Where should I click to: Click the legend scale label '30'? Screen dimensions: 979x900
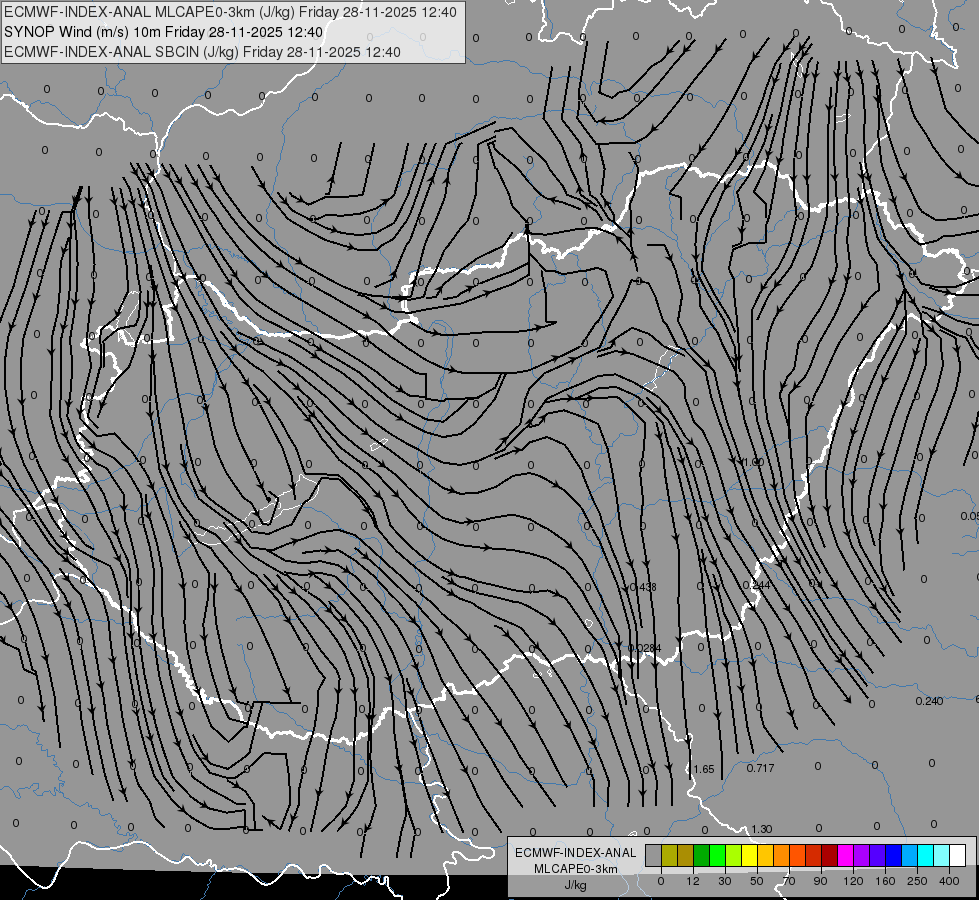pos(725,881)
